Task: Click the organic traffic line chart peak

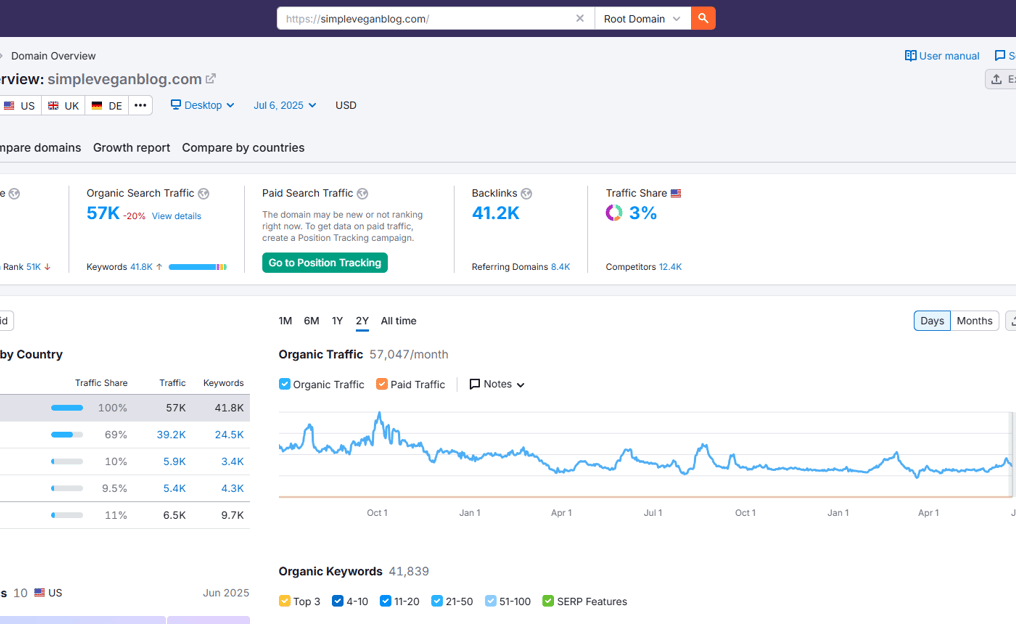Action: pyautogui.click(x=380, y=413)
